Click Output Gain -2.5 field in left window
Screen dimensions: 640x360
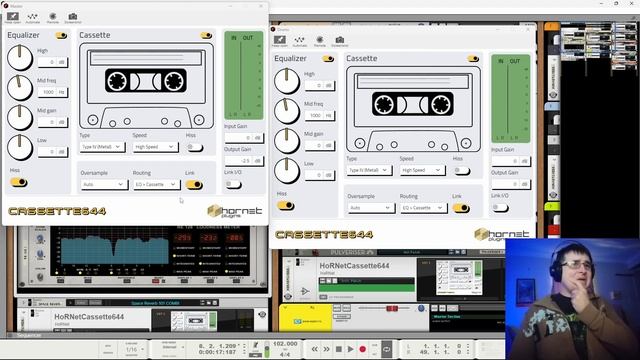[x=244, y=161]
